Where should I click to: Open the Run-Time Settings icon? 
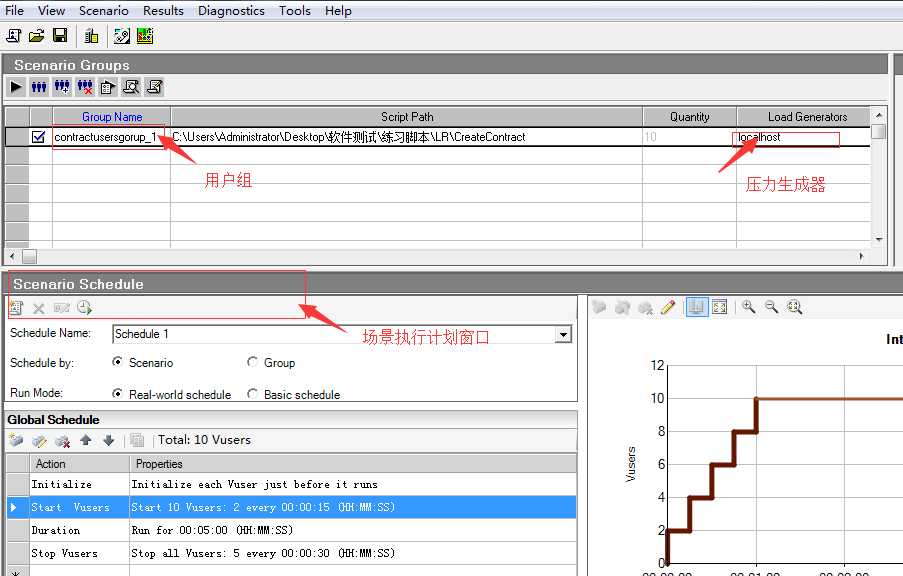pos(108,87)
